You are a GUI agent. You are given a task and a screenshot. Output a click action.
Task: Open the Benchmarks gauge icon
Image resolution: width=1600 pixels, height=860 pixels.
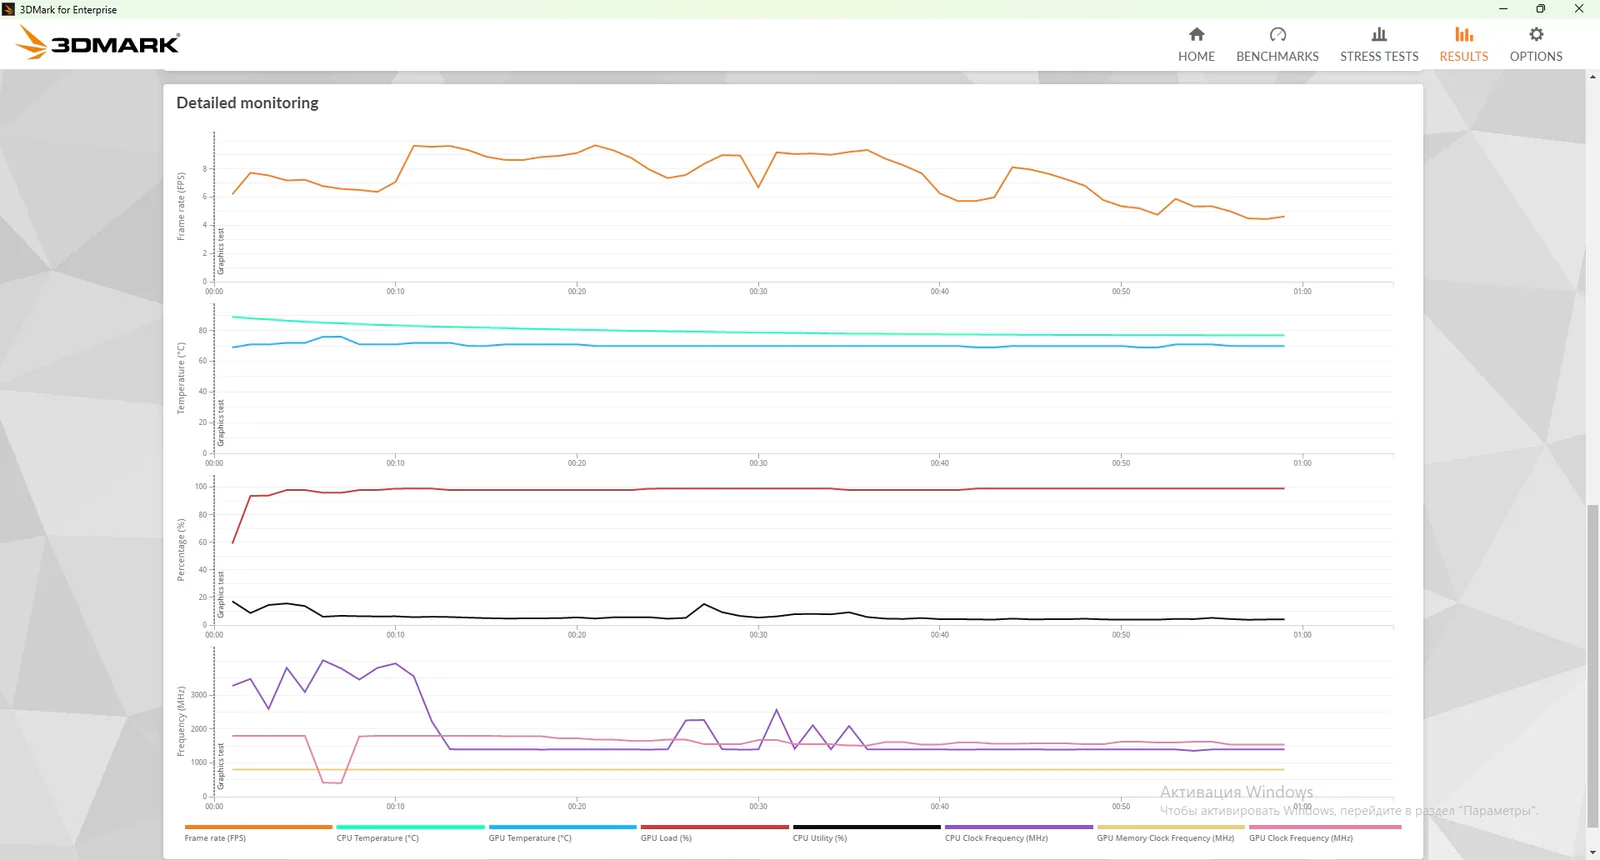pyautogui.click(x=1277, y=35)
